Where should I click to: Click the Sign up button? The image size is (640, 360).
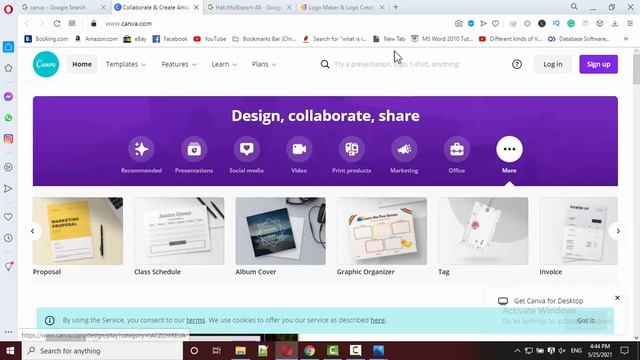[598, 64]
